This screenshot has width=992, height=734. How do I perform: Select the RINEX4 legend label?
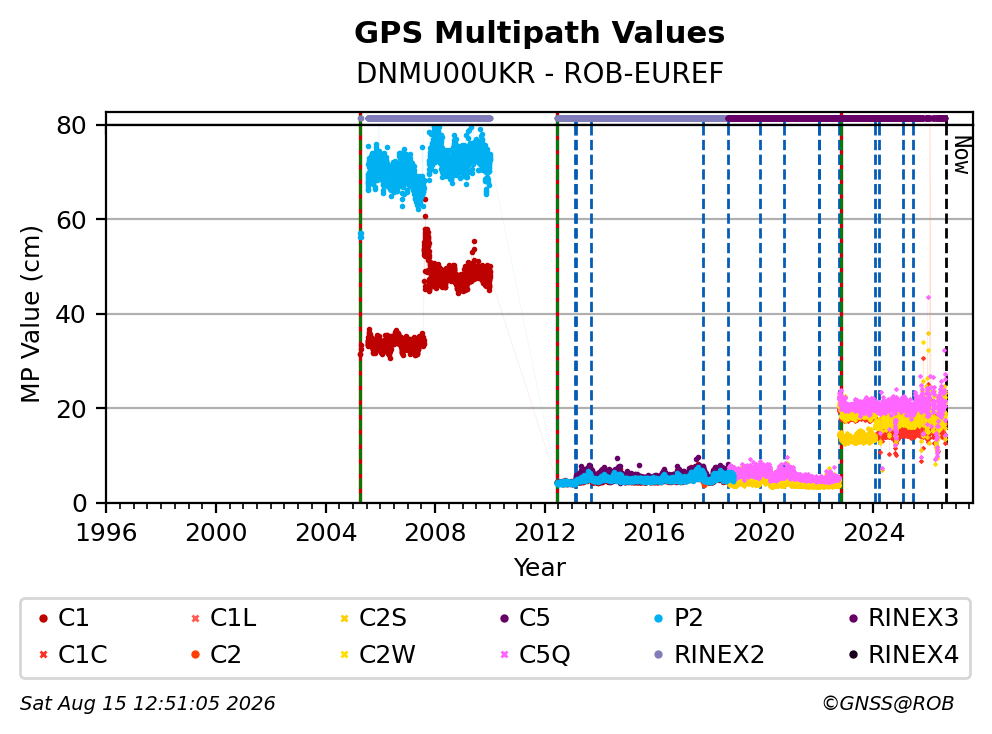point(914,654)
